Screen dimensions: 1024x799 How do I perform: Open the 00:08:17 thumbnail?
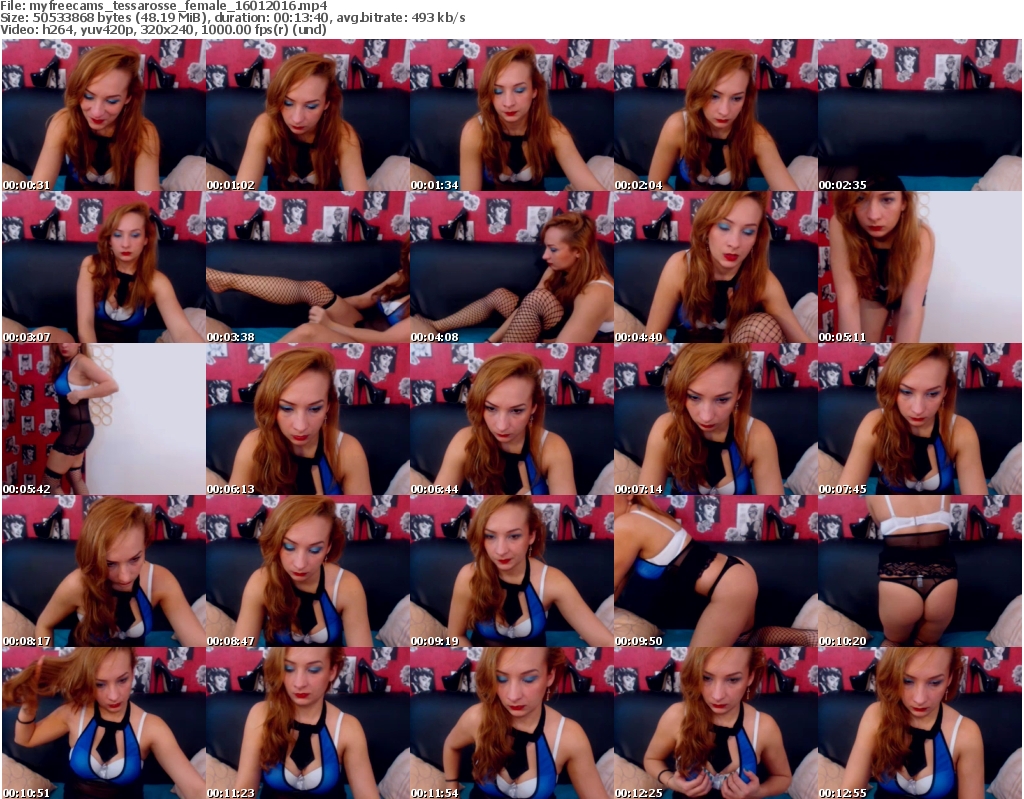click(104, 572)
